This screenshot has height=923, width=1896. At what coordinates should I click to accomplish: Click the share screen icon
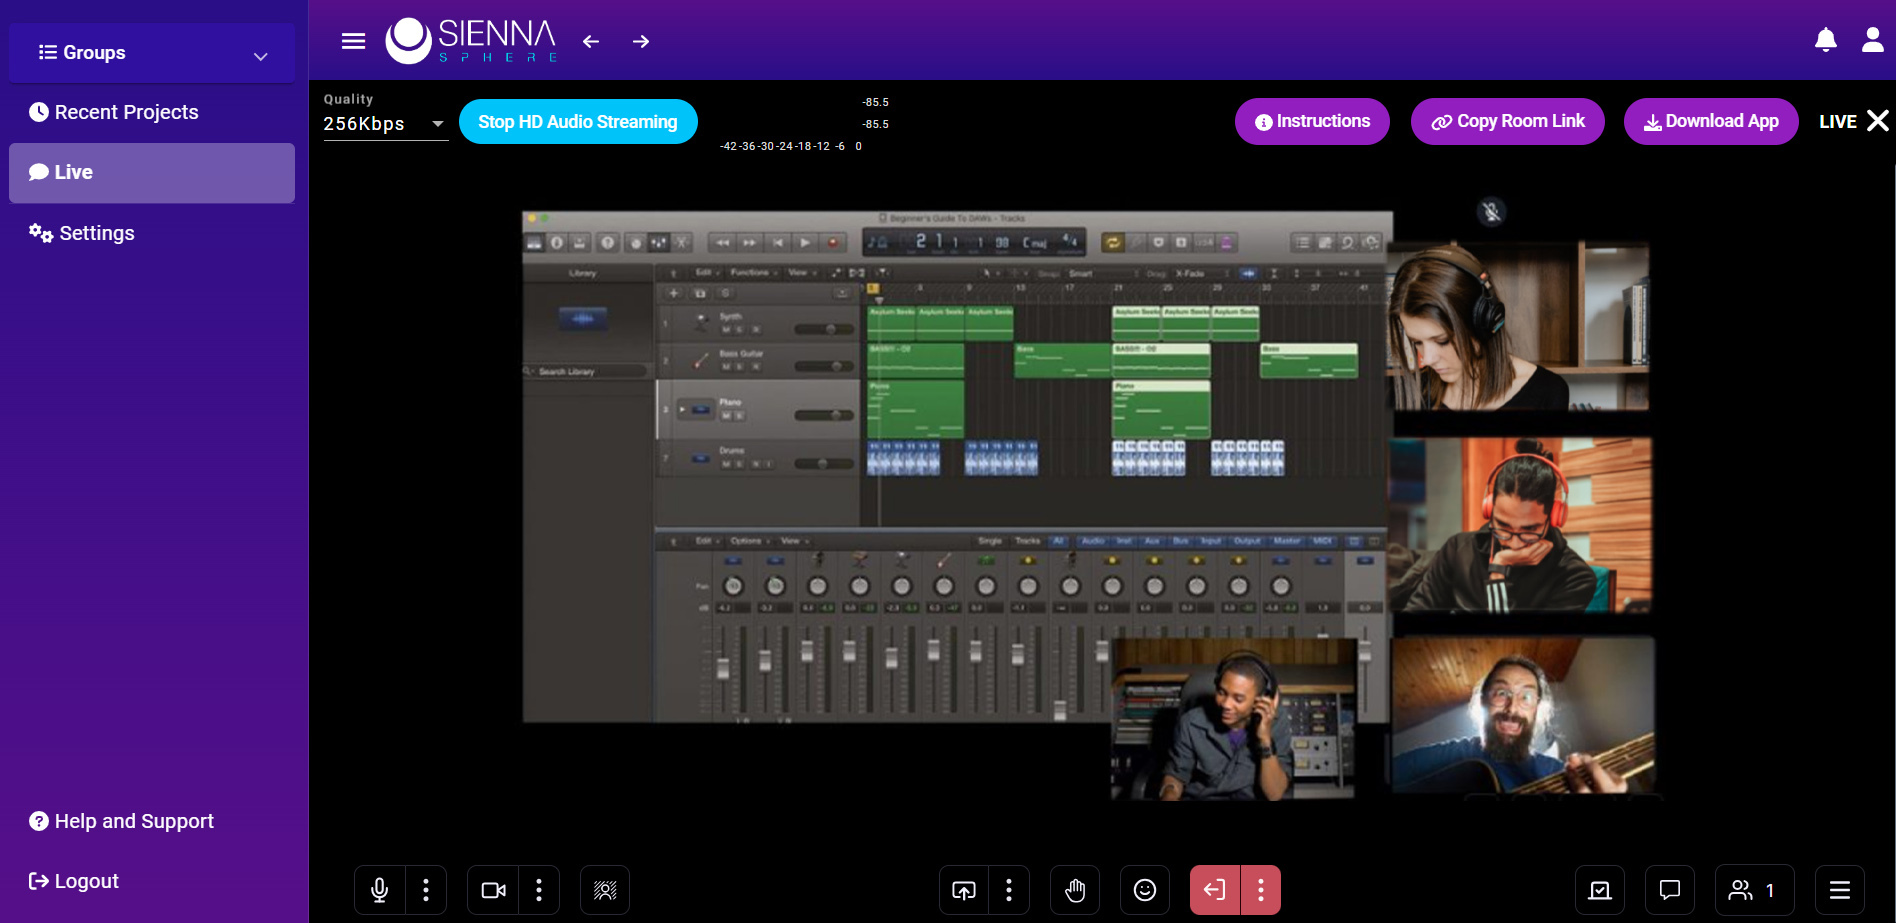click(x=964, y=890)
